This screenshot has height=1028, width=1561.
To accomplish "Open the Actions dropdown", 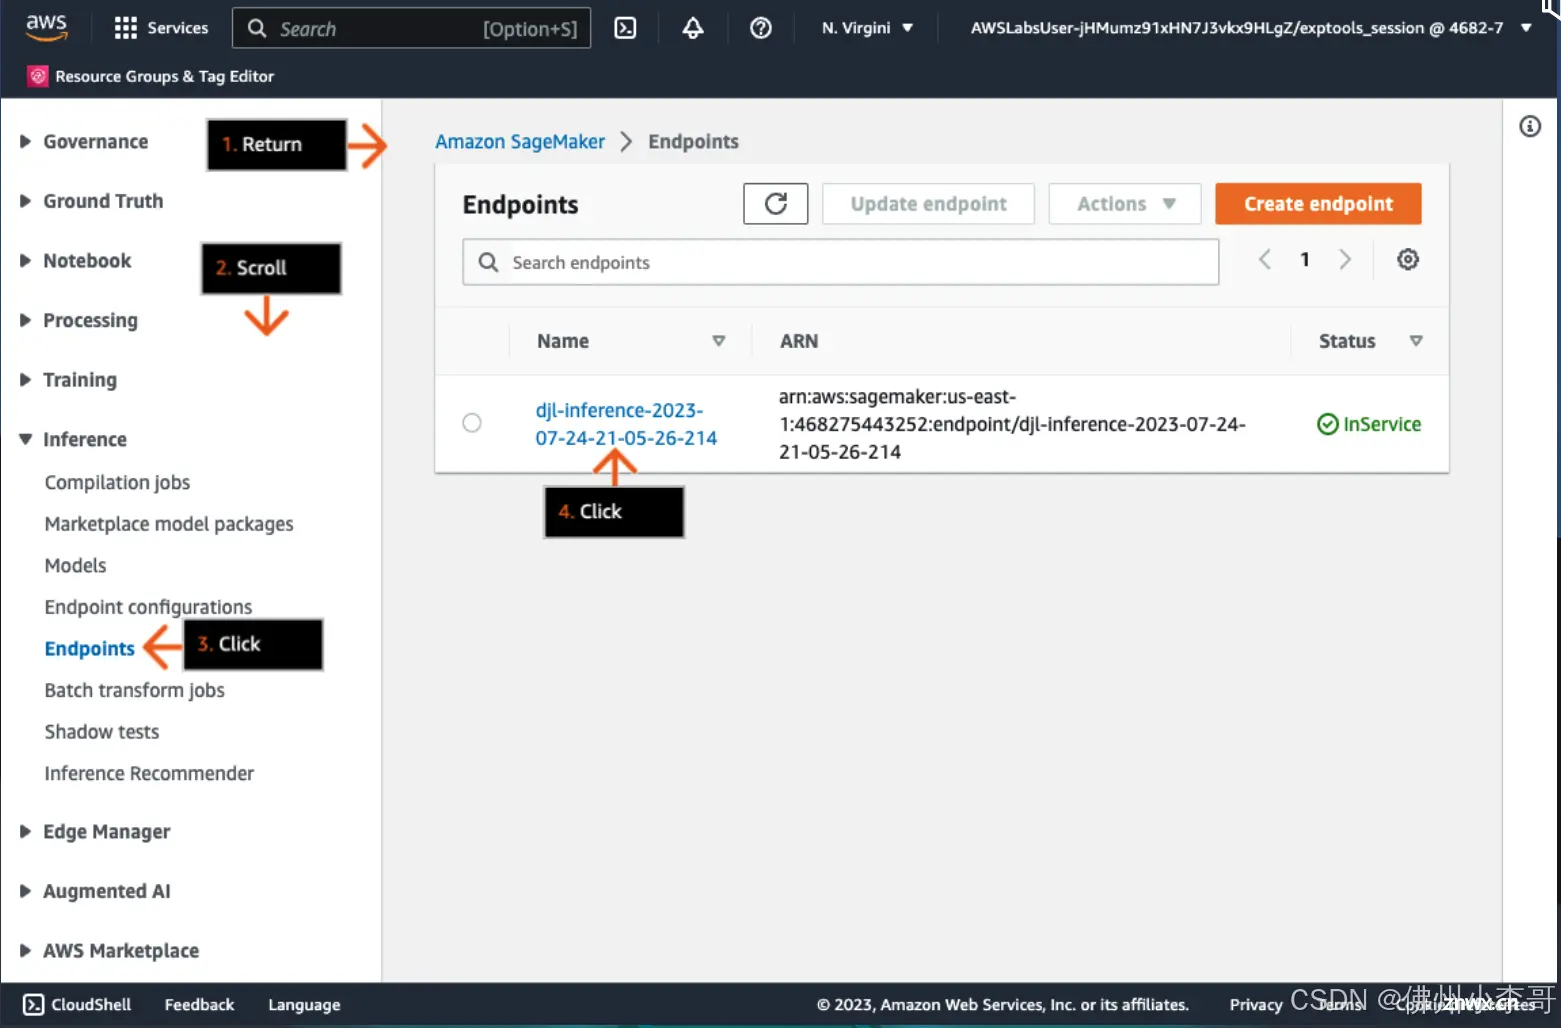I will (1125, 204).
